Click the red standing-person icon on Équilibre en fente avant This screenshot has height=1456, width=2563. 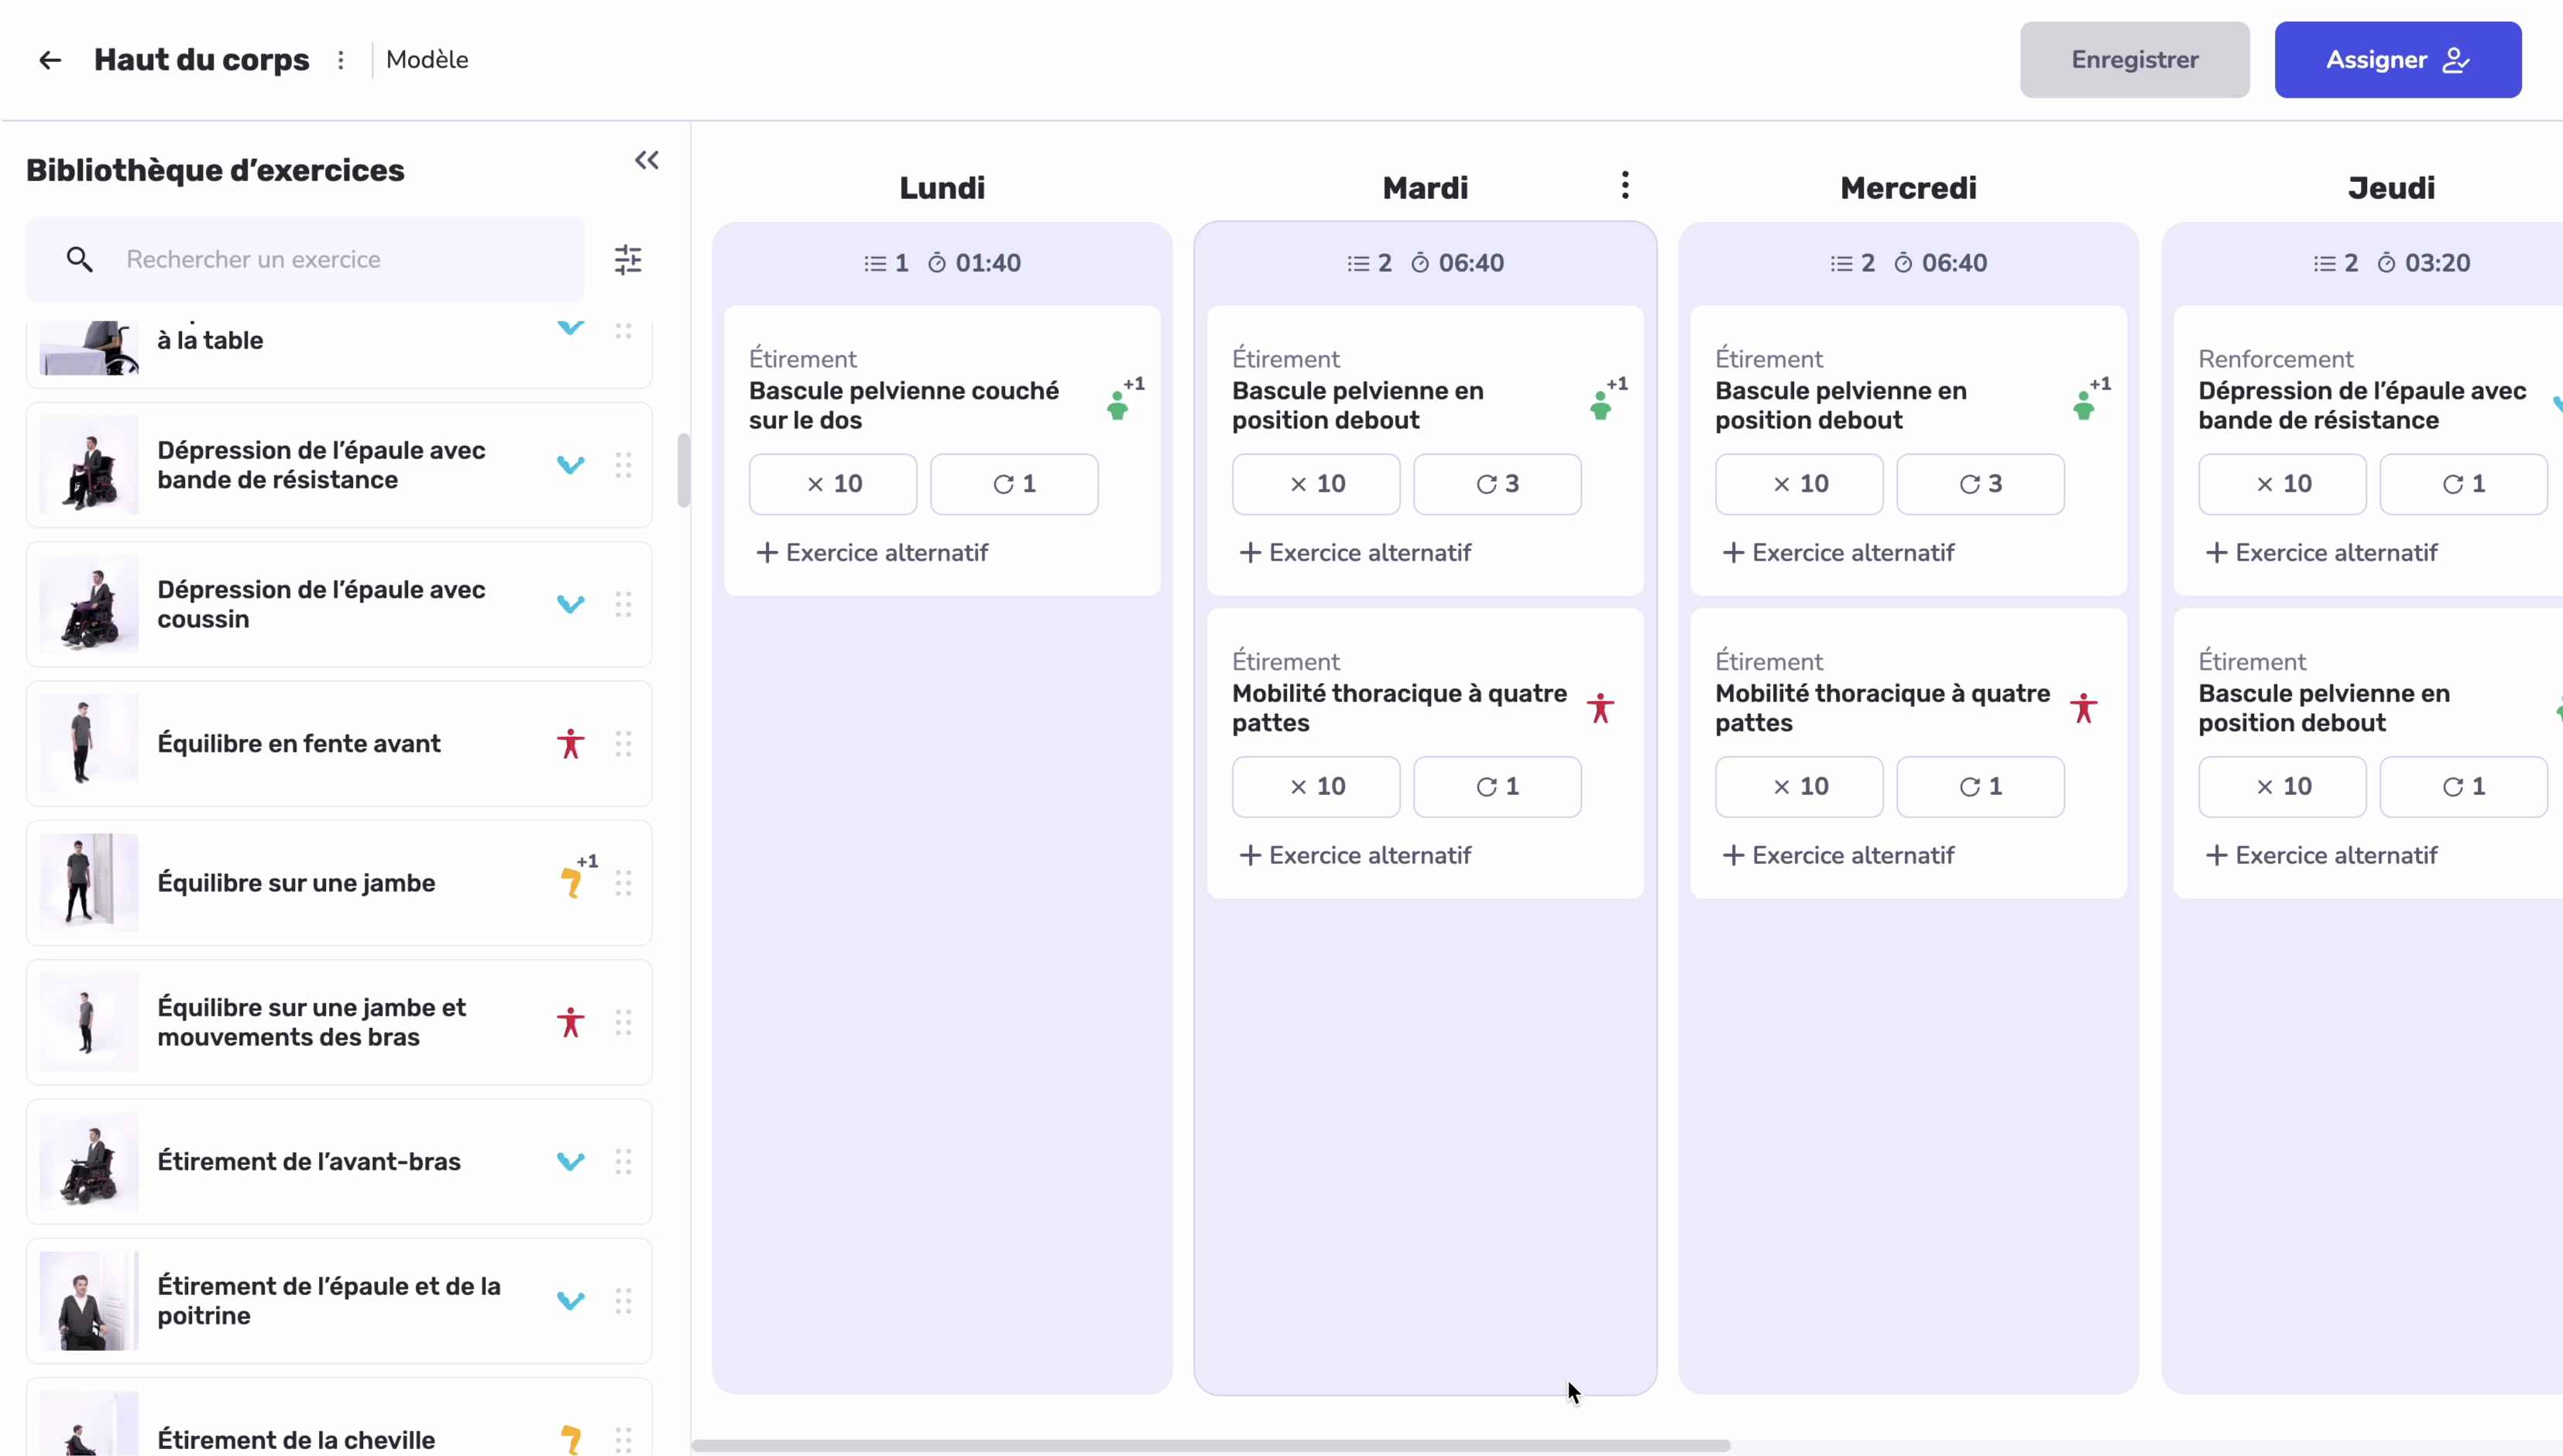(571, 743)
